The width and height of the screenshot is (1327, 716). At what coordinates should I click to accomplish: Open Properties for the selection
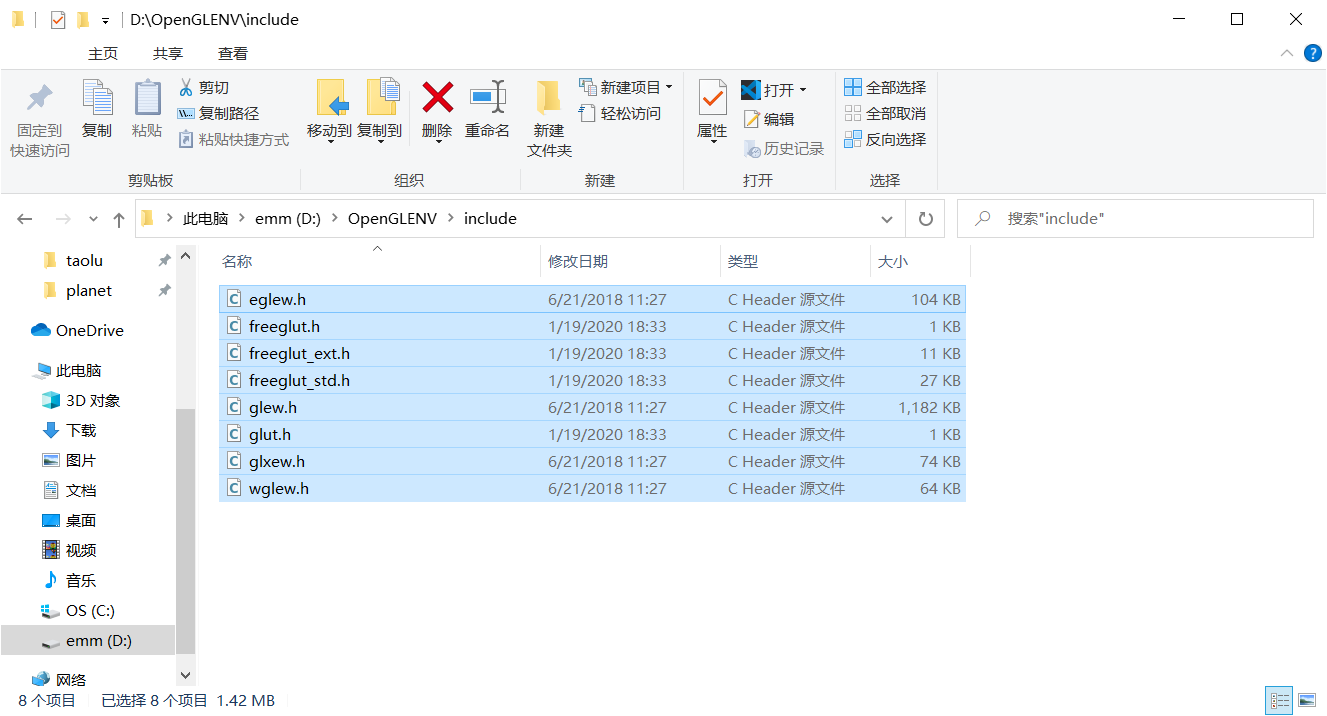point(711,110)
